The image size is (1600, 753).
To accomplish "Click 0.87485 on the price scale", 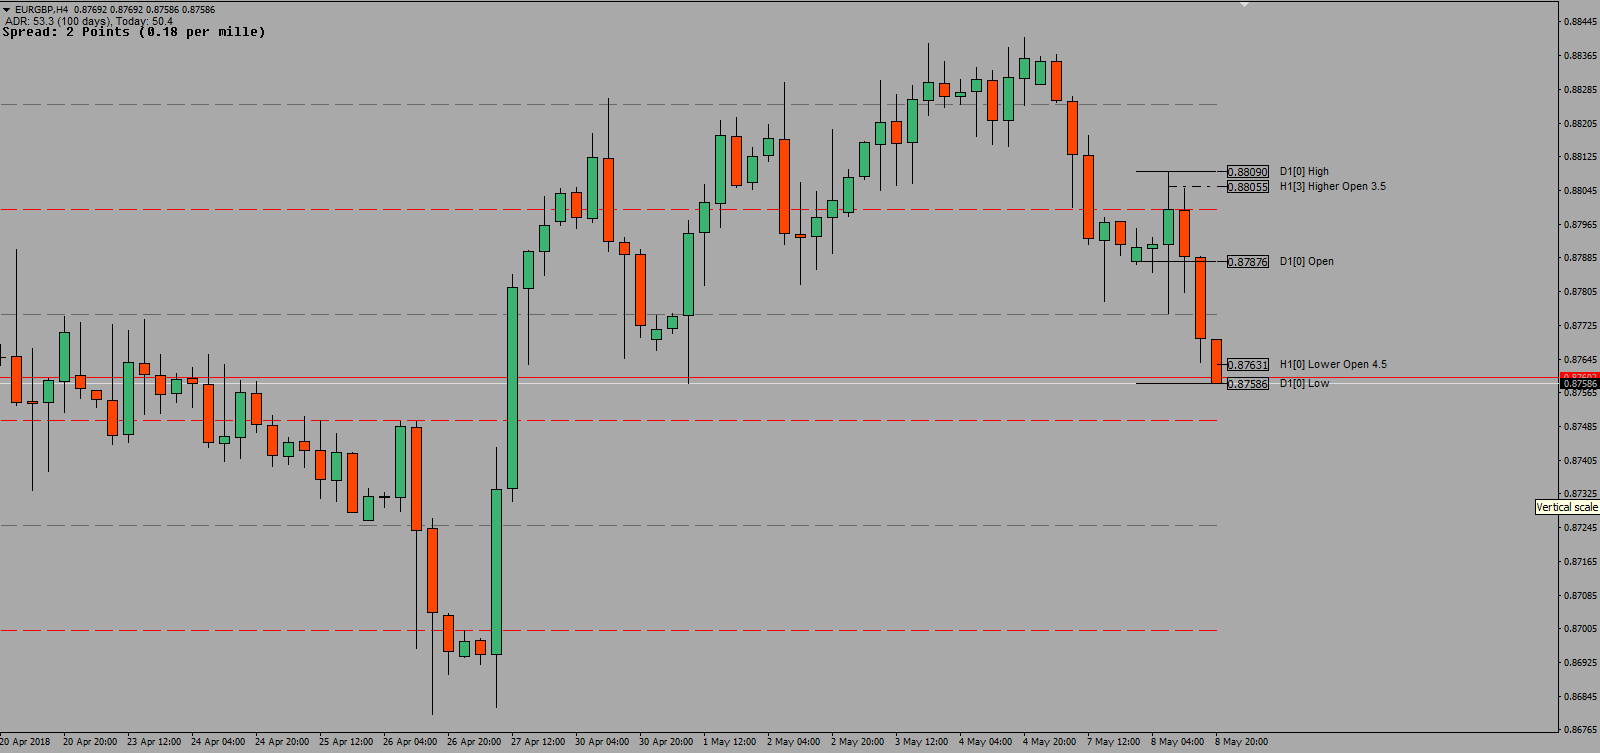I will click(x=1580, y=427).
